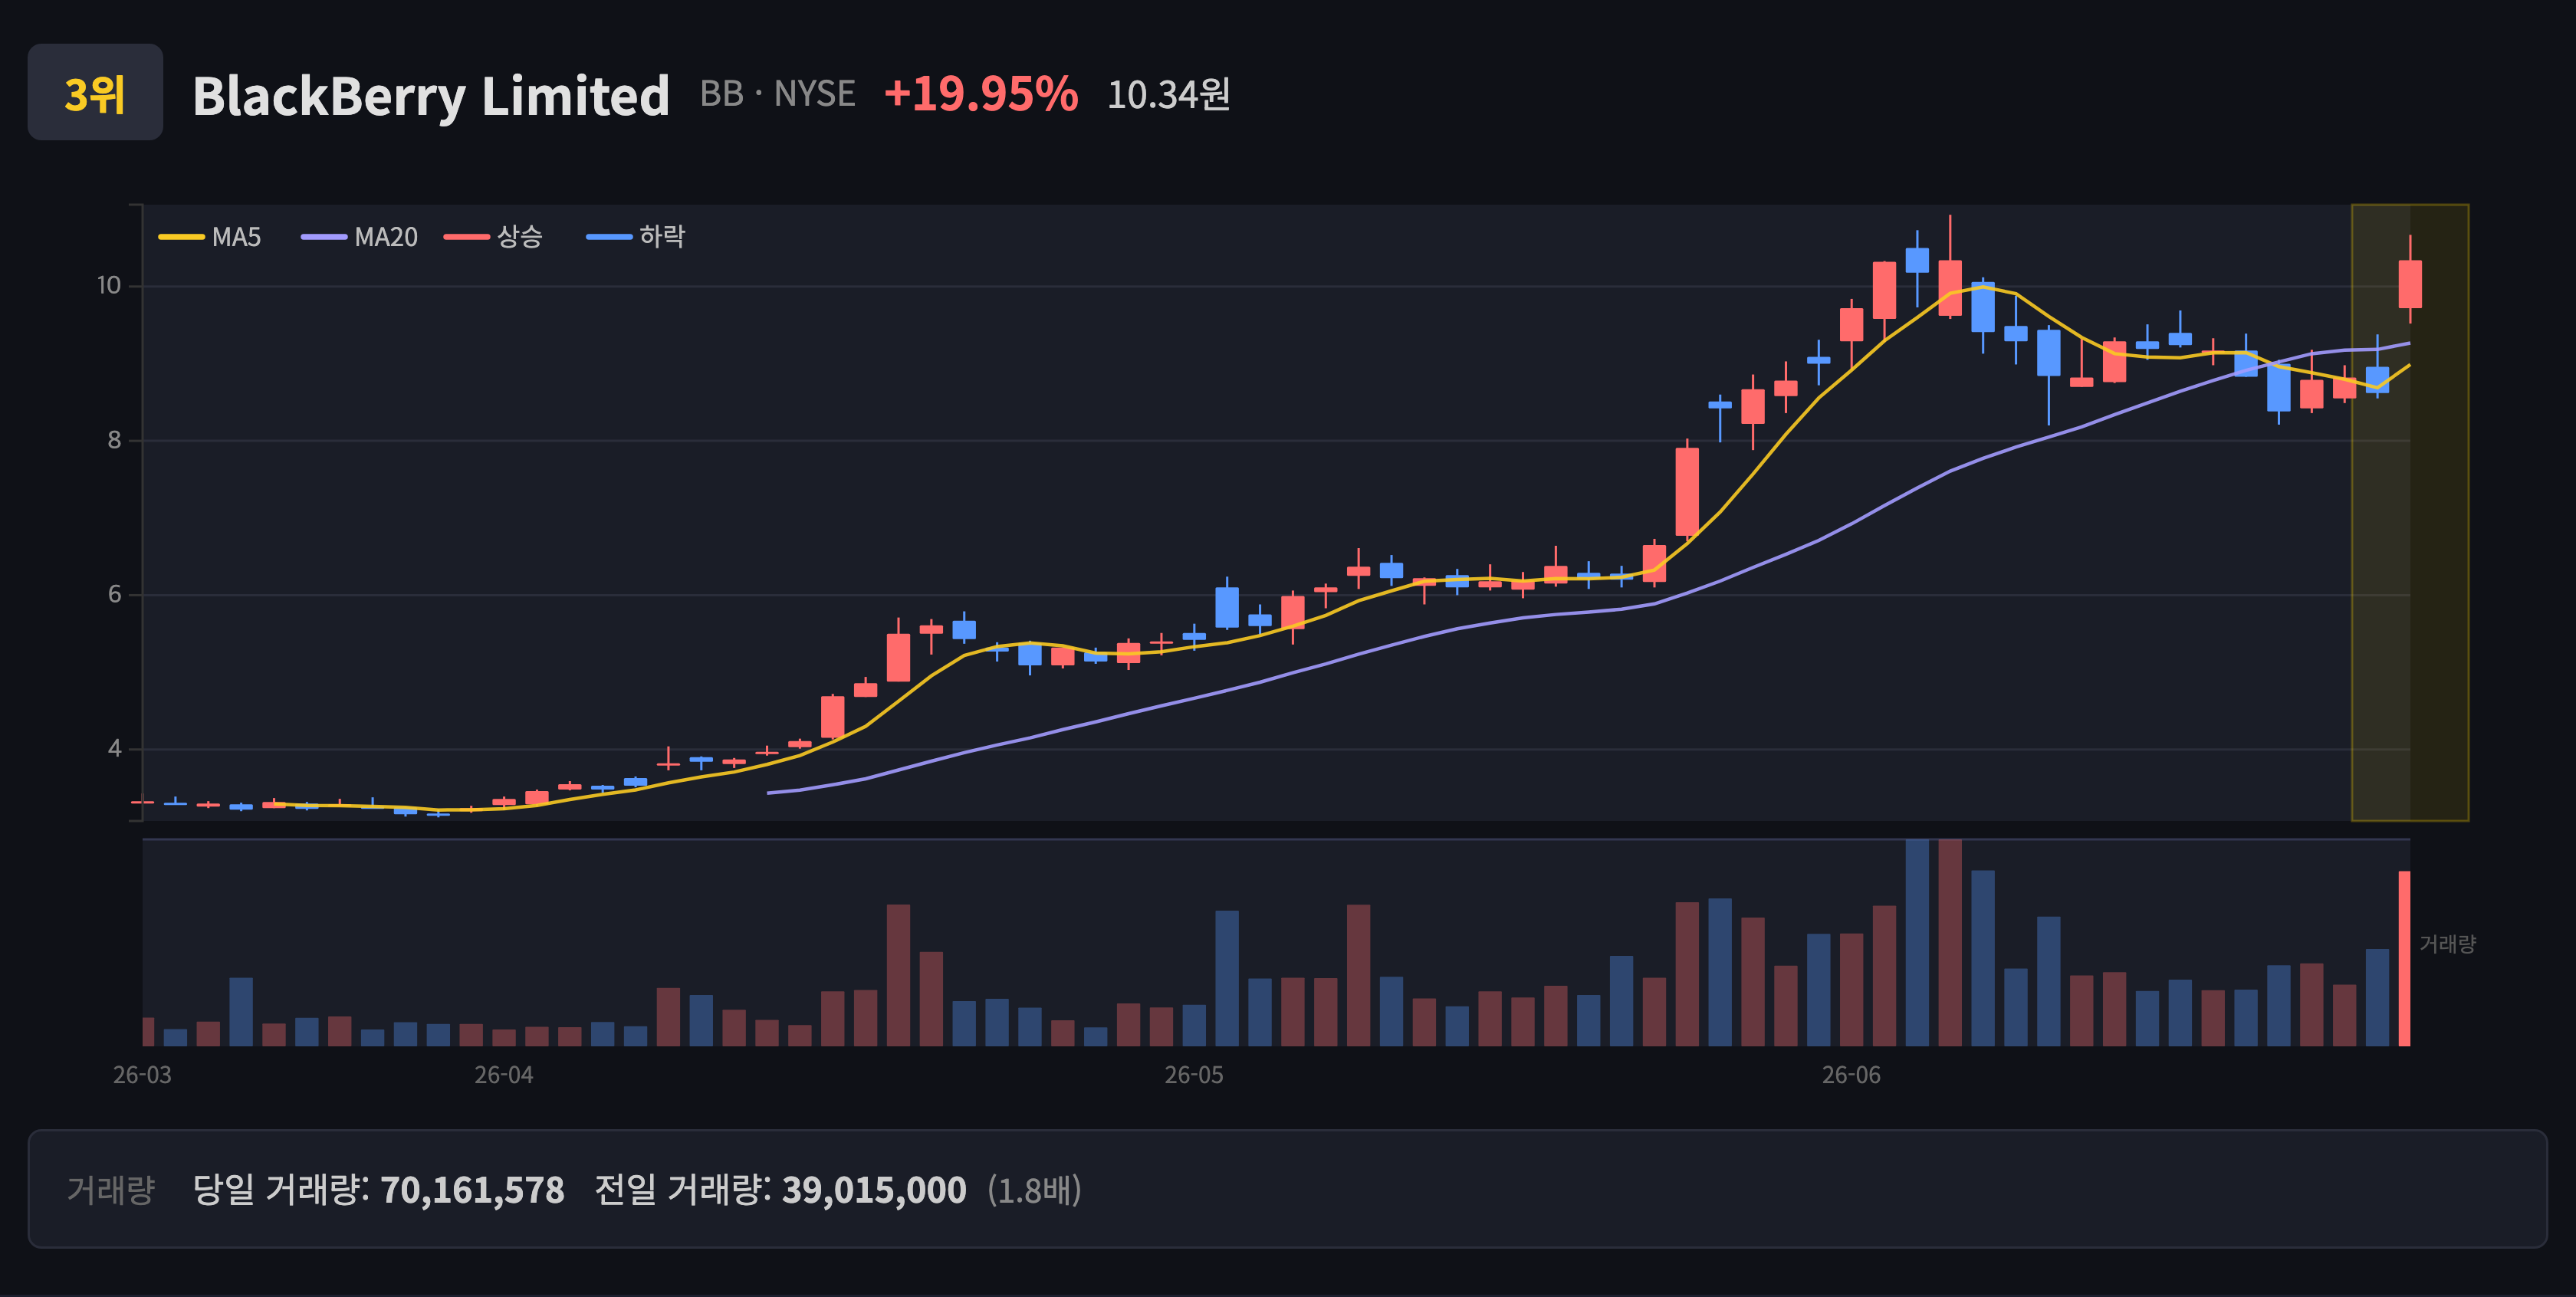
Task: Click the 26-03 date axis label
Action: (142, 1075)
